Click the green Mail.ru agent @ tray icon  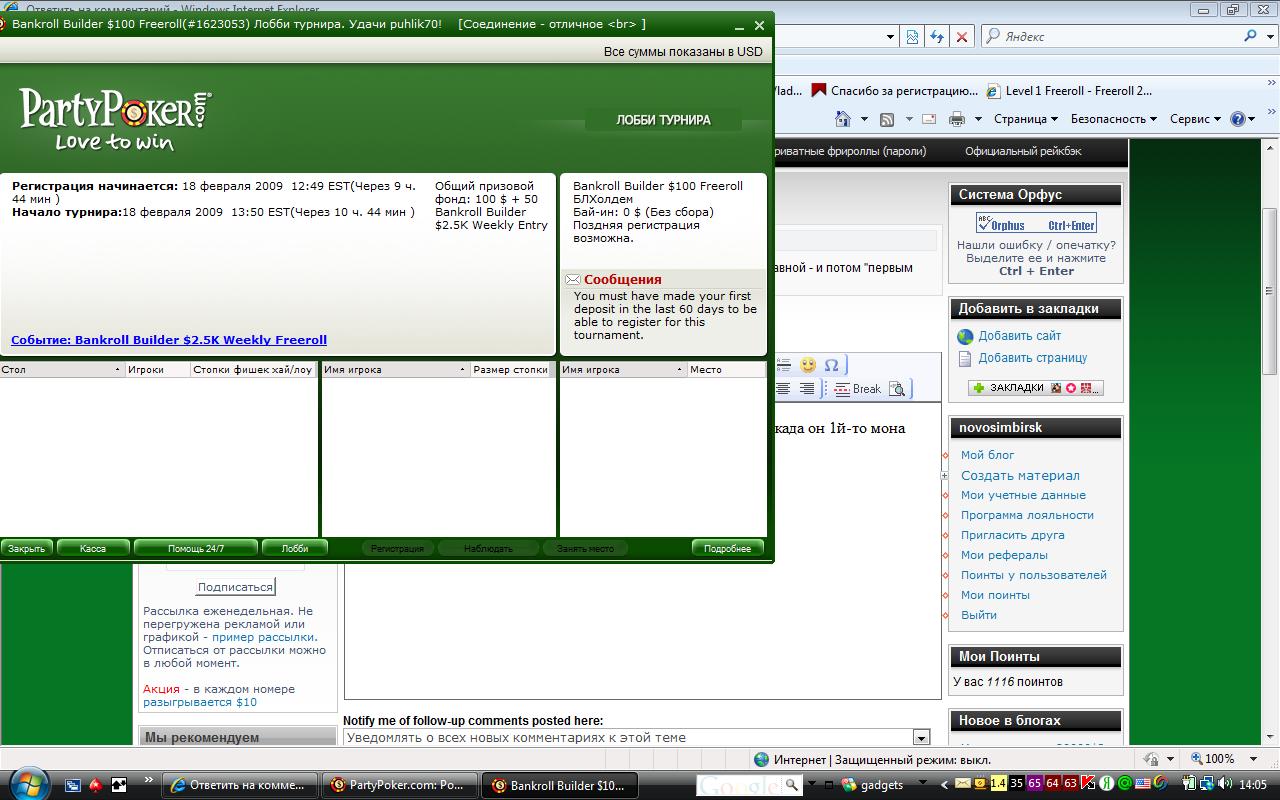(x=1125, y=784)
